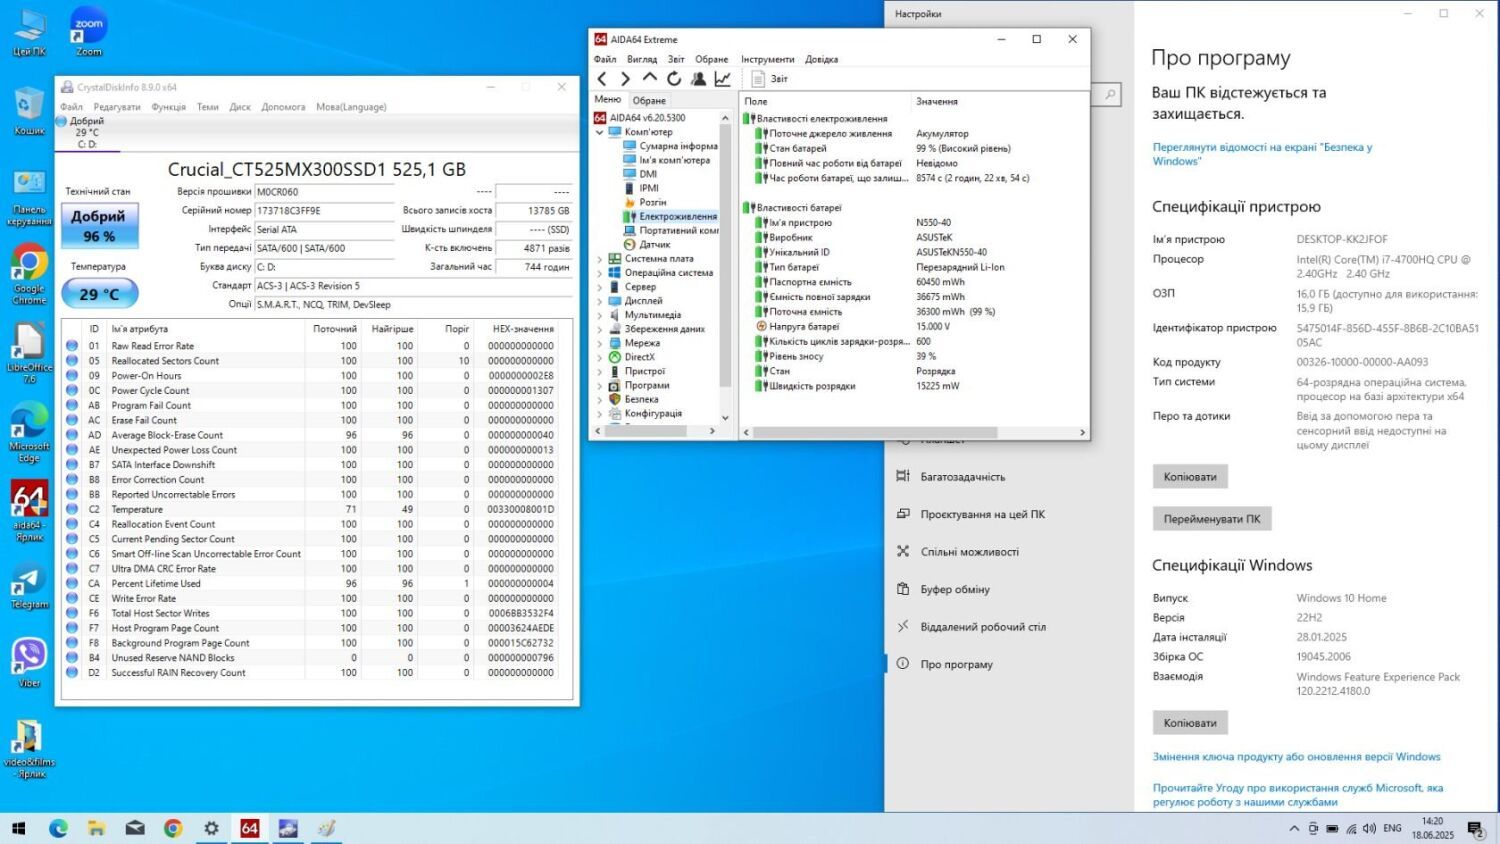
Task: Open Telegram desktop shortcut
Action: click(x=29, y=584)
